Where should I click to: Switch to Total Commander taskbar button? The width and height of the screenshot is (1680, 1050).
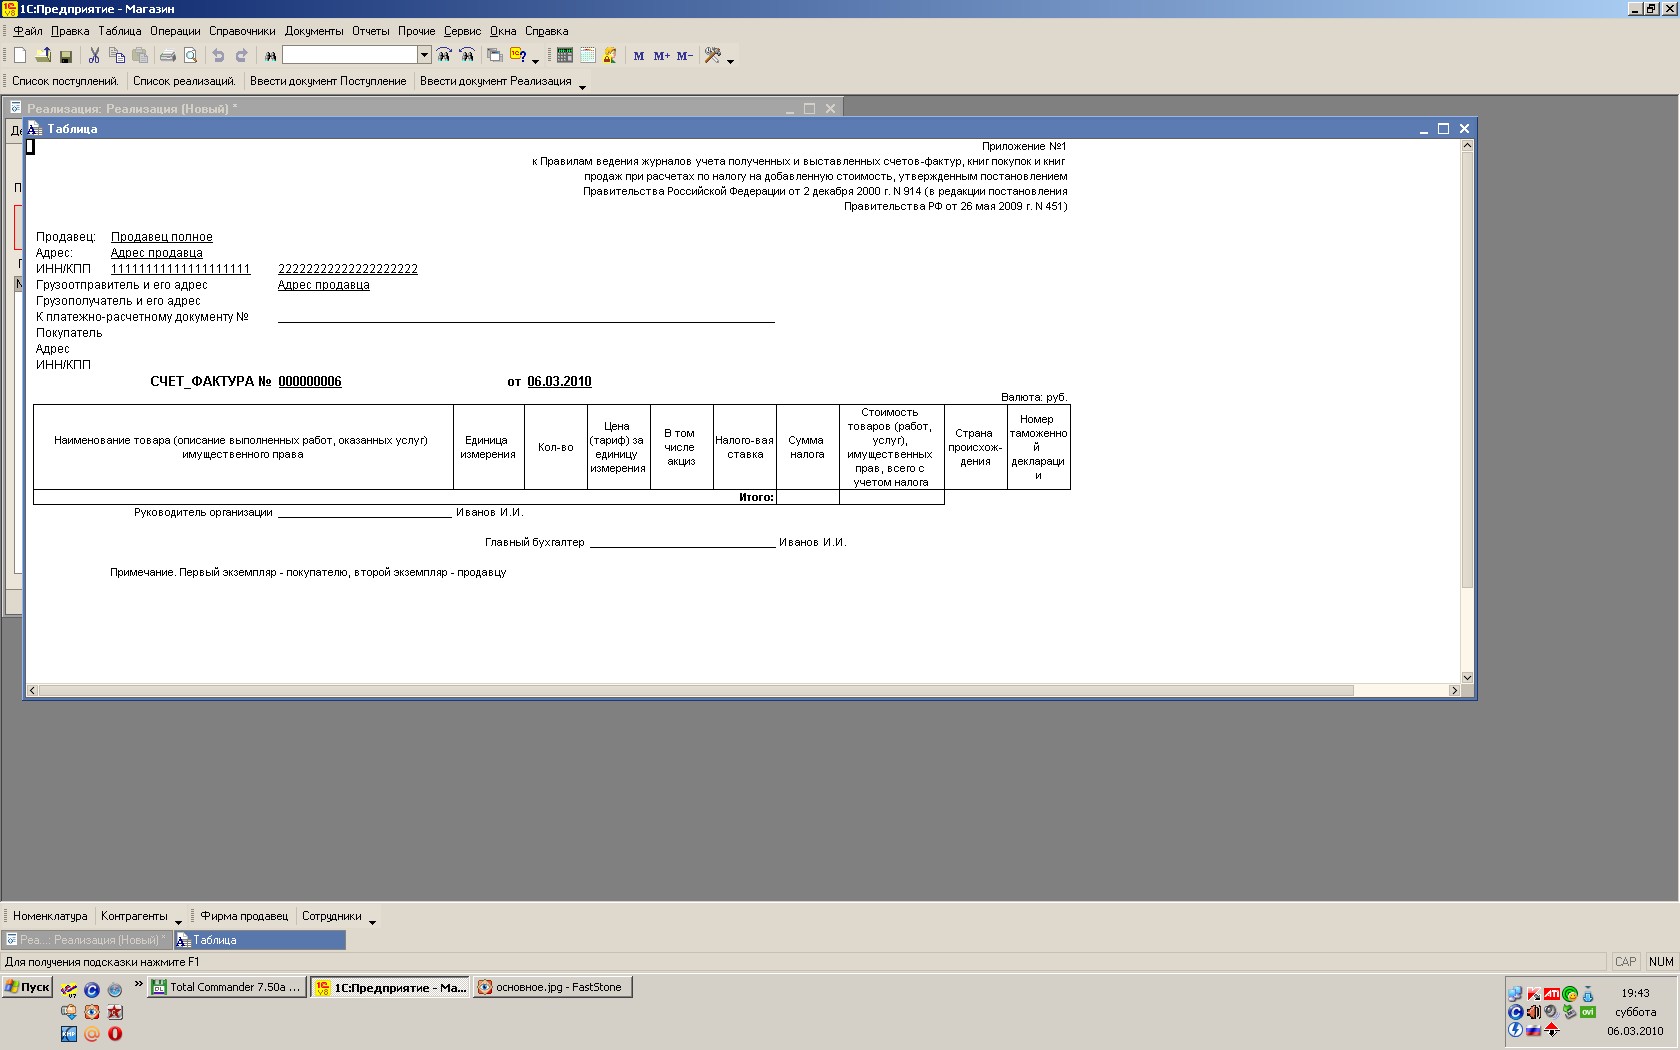coord(226,987)
